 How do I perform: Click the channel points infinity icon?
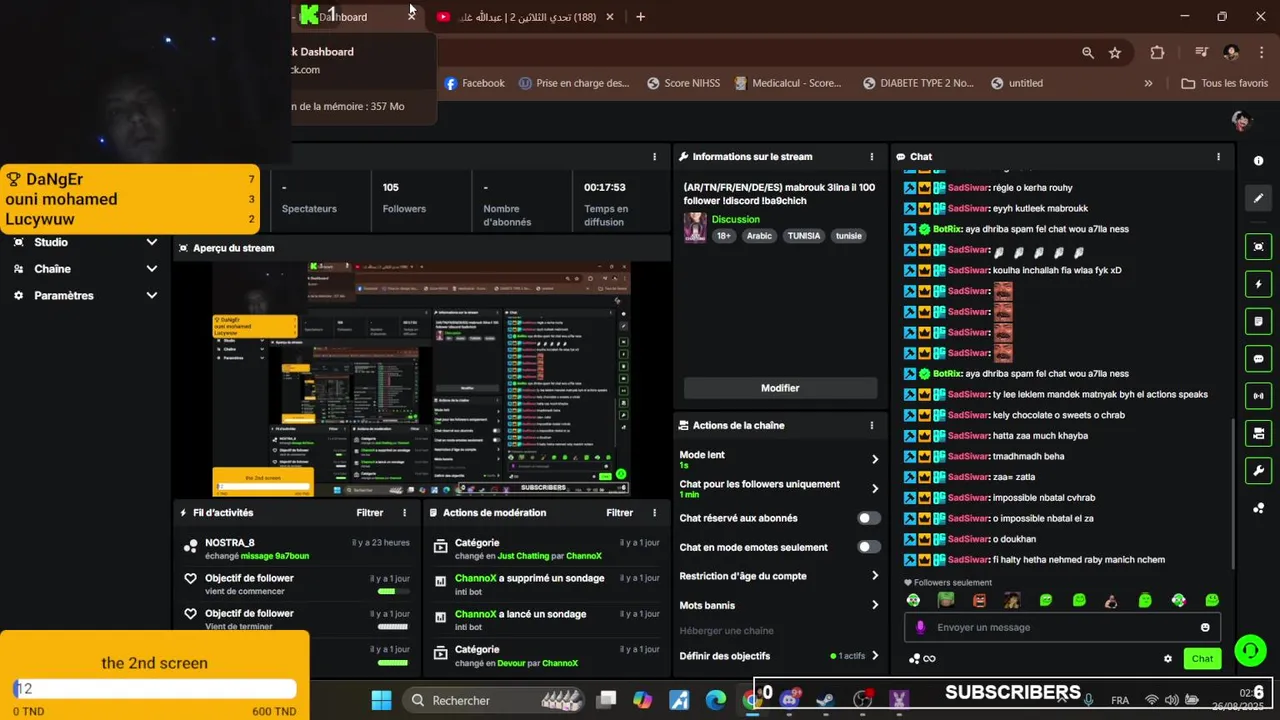click(922, 658)
